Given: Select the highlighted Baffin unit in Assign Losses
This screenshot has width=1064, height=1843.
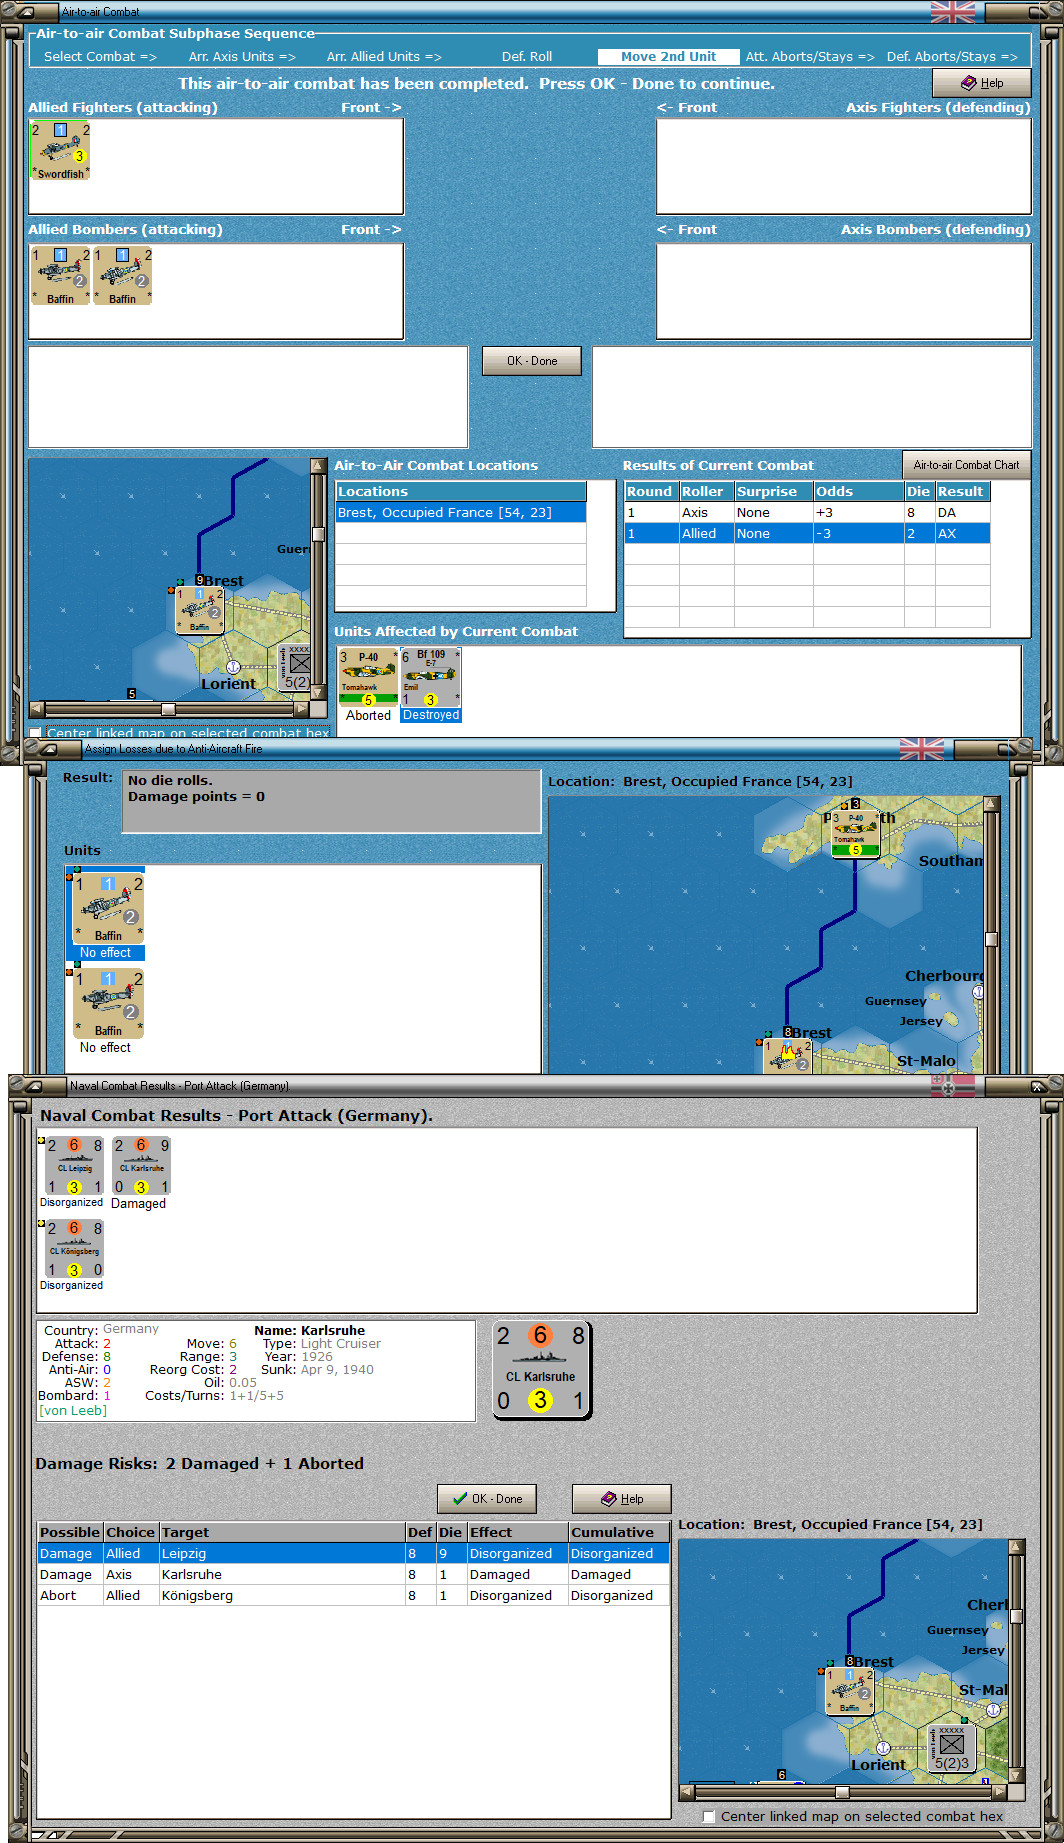Looking at the screenshot, I should point(108,908).
